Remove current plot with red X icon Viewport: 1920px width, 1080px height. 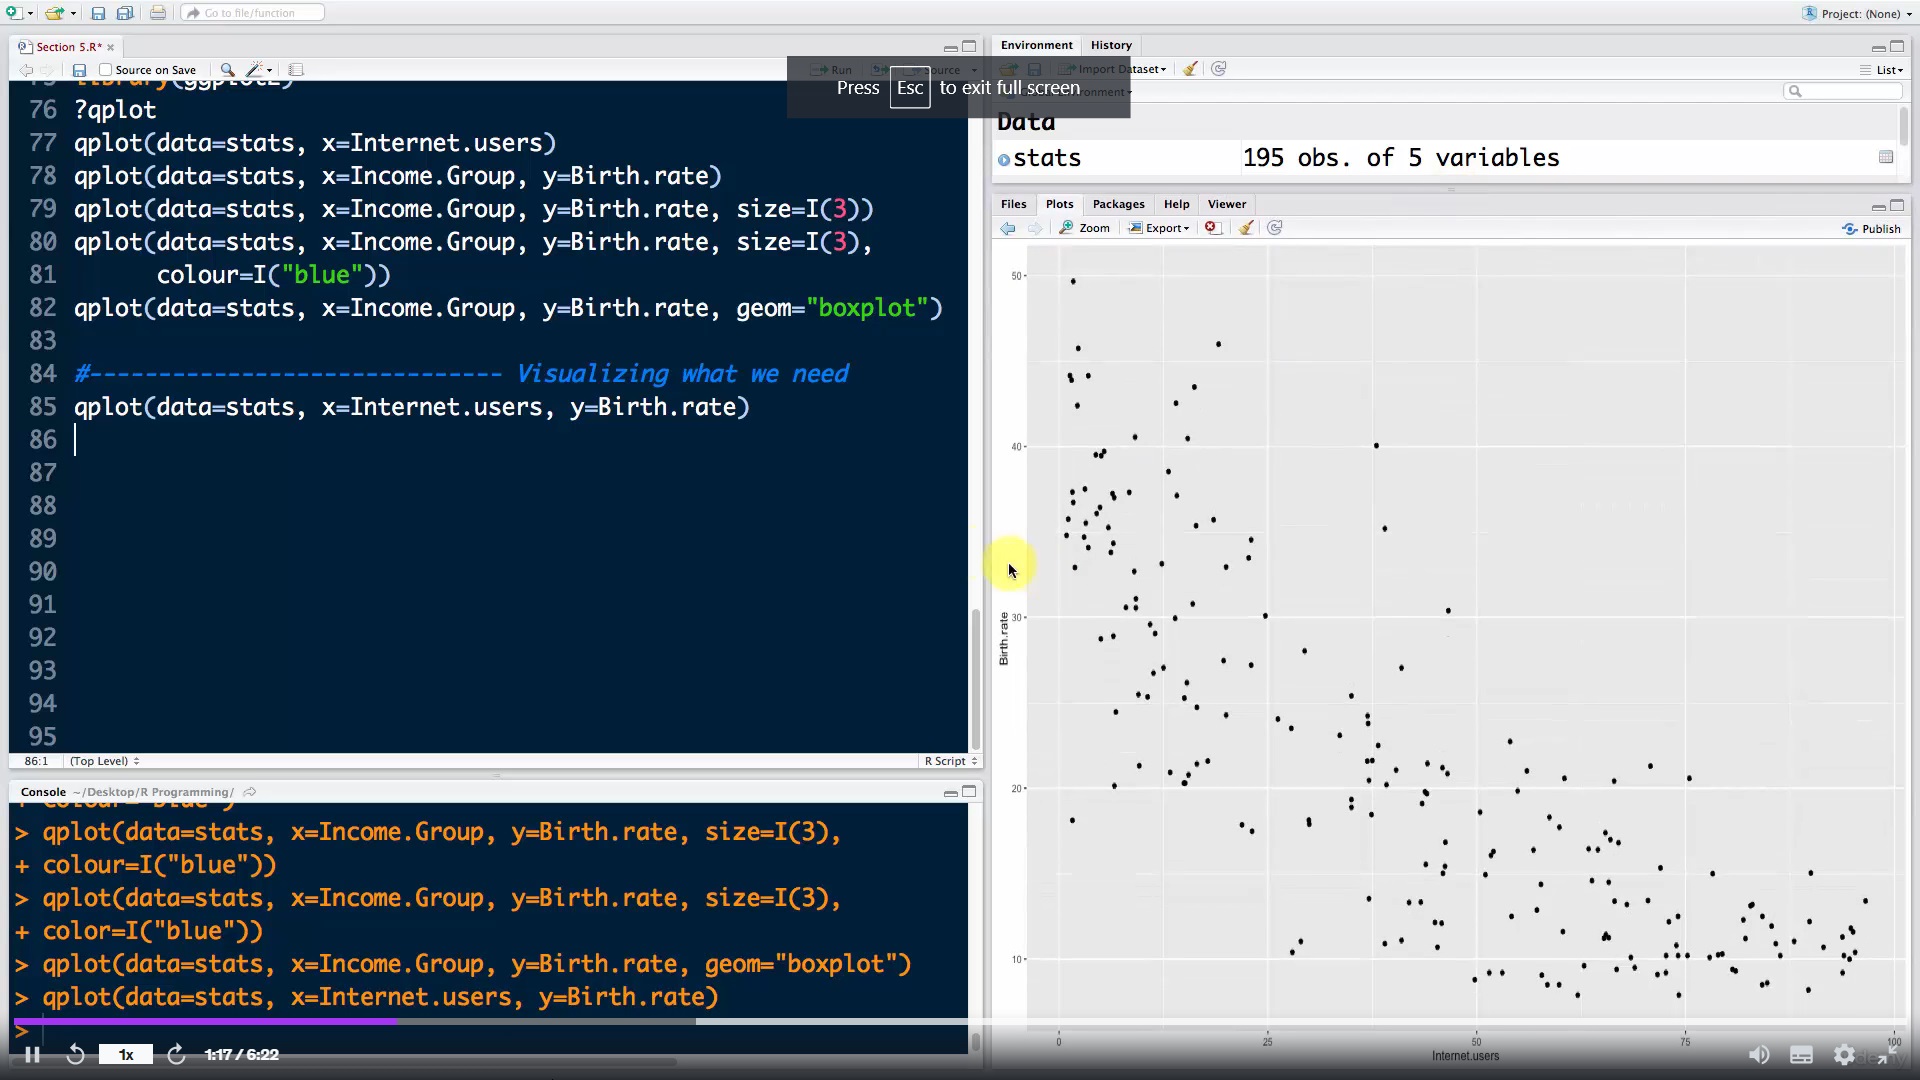pyautogui.click(x=1212, y=228)
